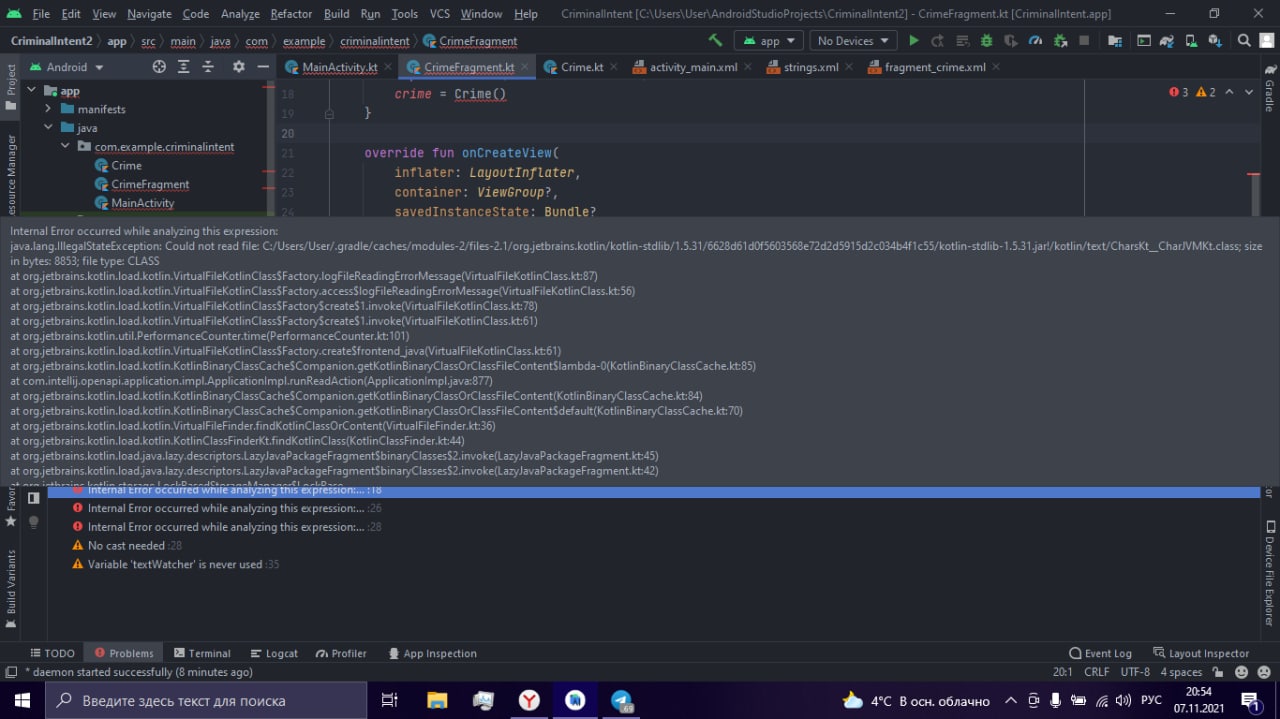Toggle preview panel icon in Problems sidebar

click(x=33, y=497)
